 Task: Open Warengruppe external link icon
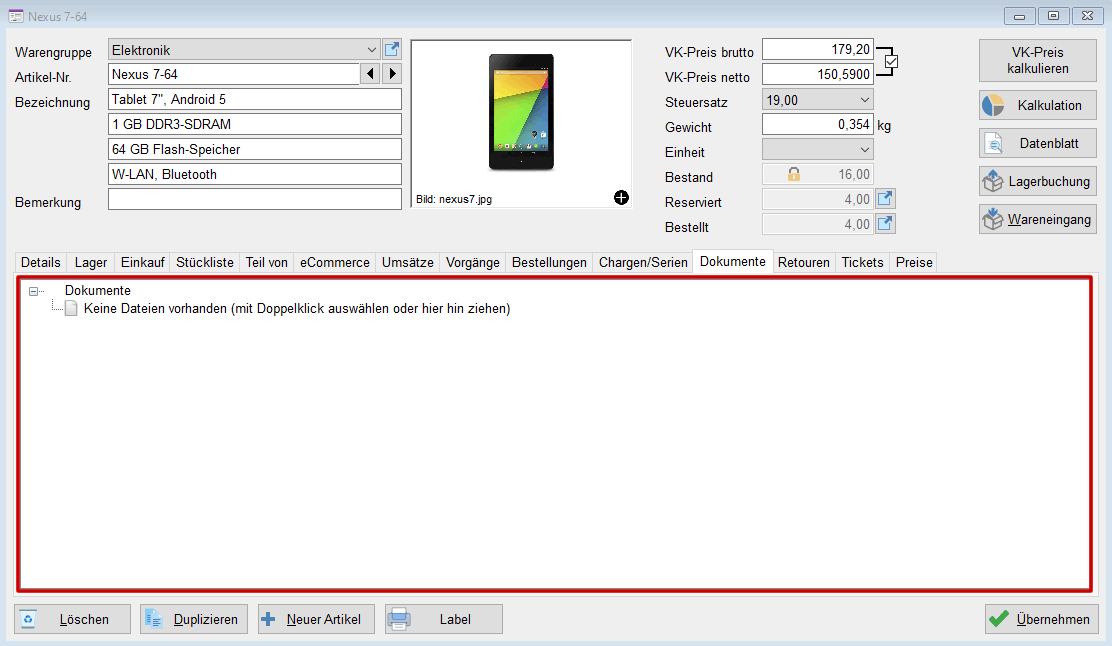391,50
